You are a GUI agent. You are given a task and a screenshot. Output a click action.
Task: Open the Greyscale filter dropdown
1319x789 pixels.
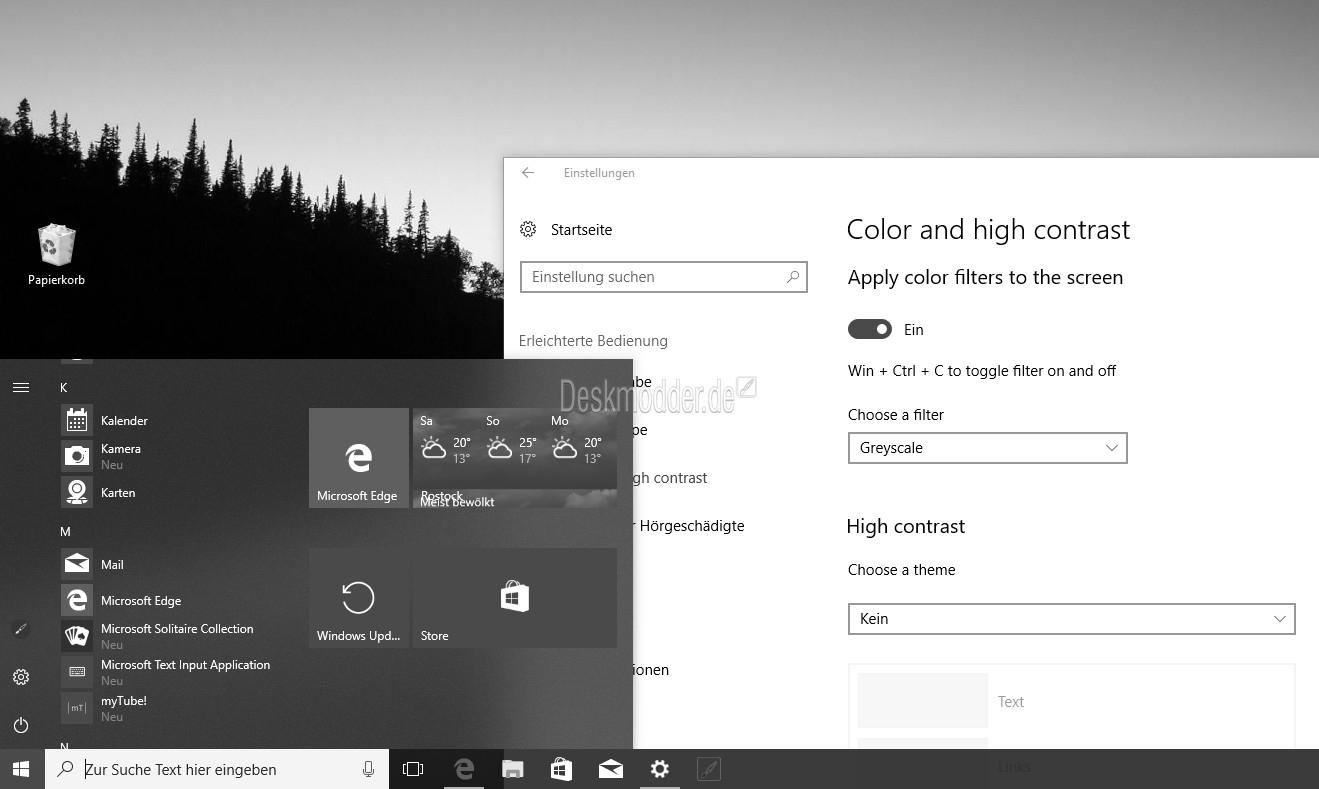coord(987,448)
